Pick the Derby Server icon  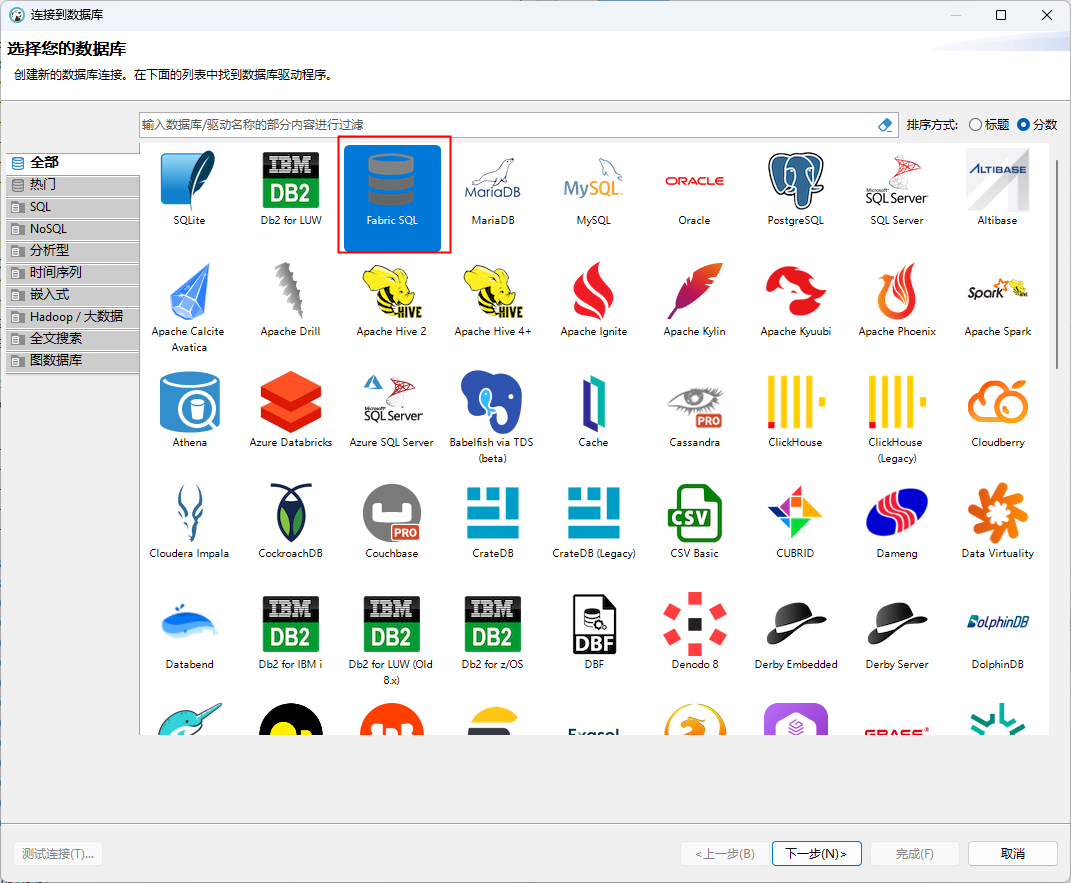point(896,624)
